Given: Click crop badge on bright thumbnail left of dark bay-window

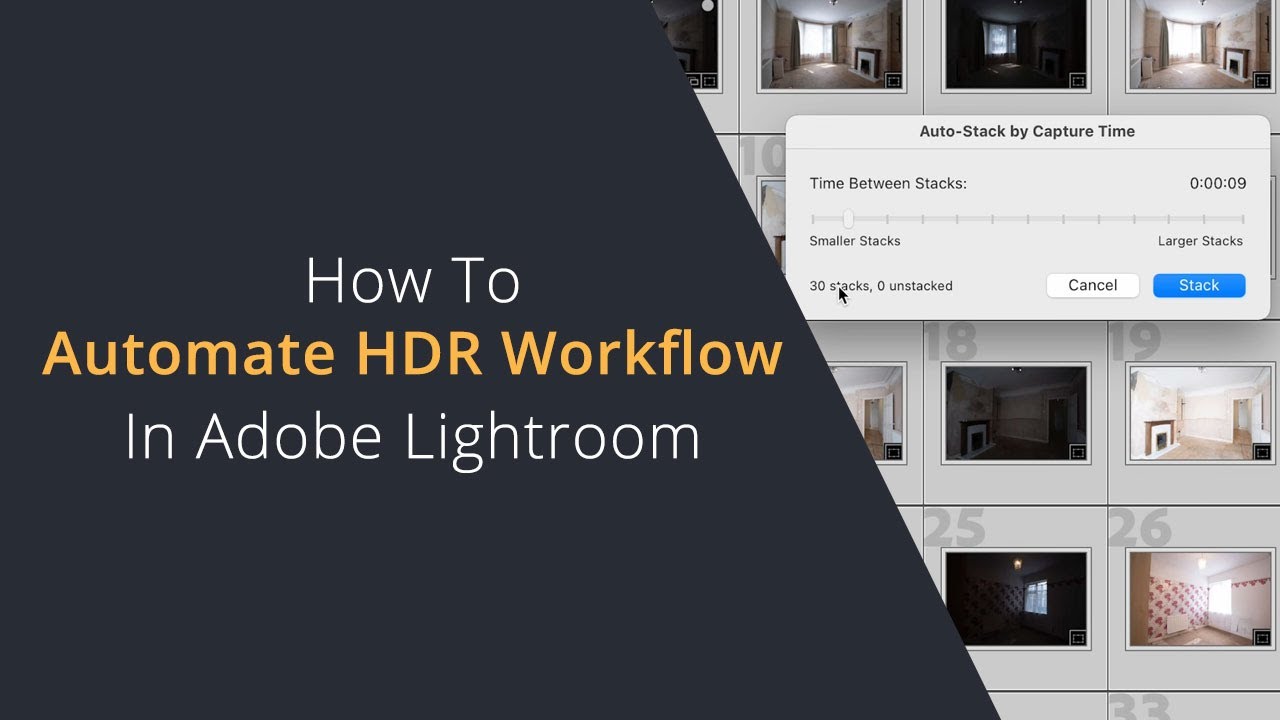Looking at the screenshot, I should pos(894,81).
